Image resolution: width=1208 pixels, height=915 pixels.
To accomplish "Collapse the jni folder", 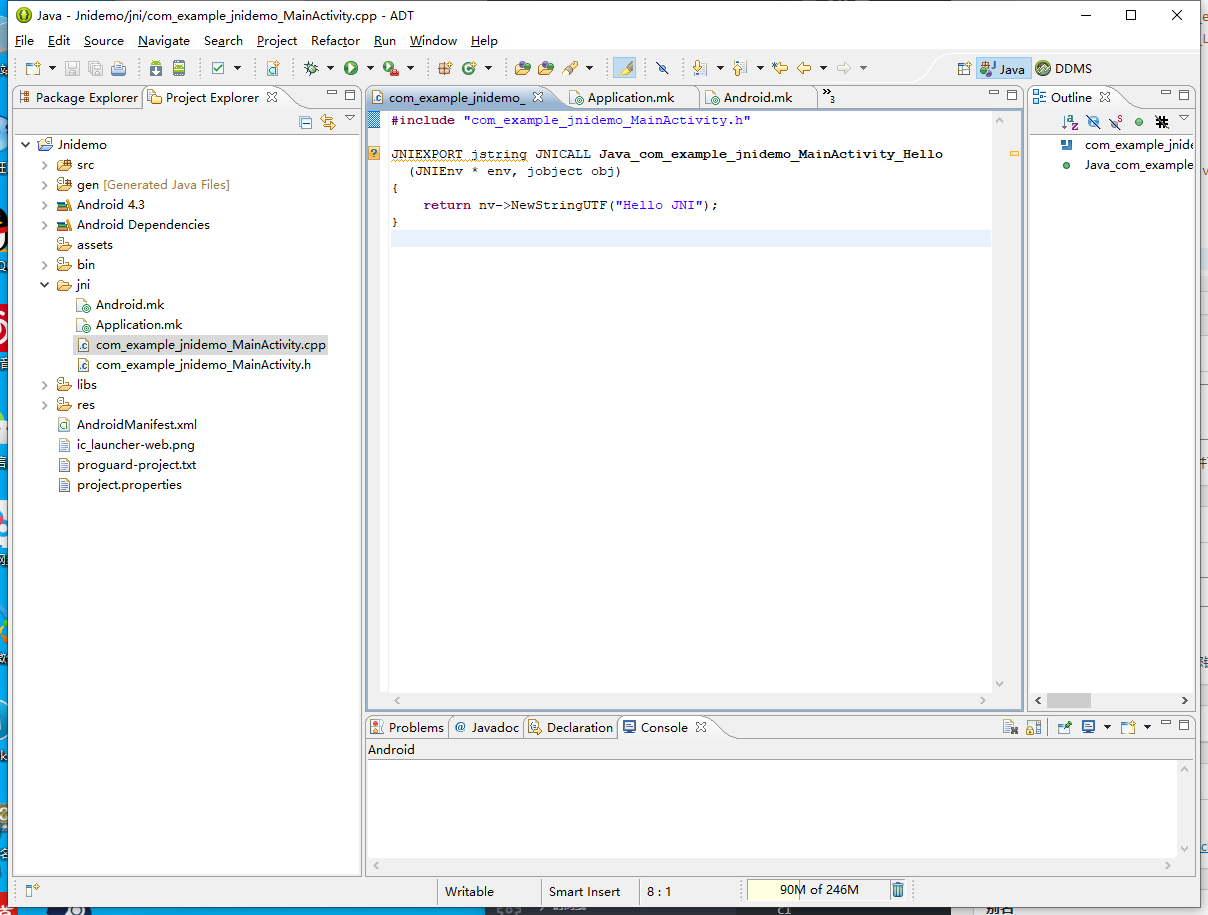I will click(45, 285).
